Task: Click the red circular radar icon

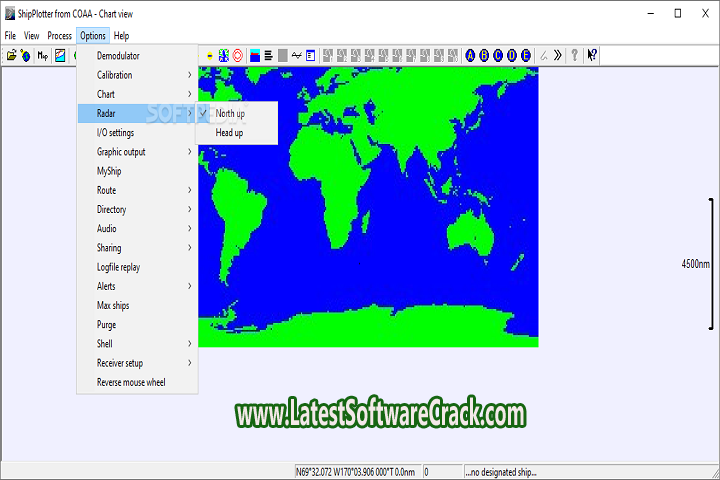Action: (238, 55)
